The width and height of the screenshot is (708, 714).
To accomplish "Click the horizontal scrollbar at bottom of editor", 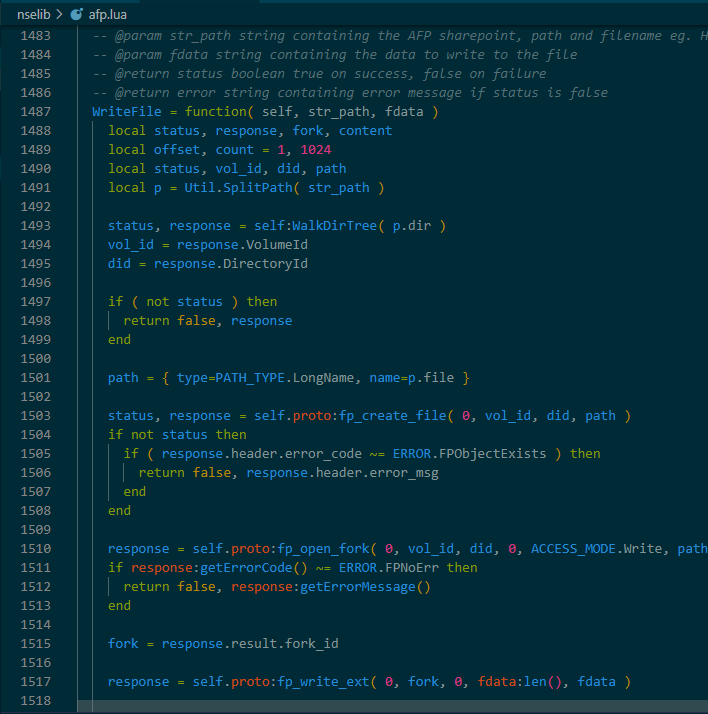I will 392,706.
